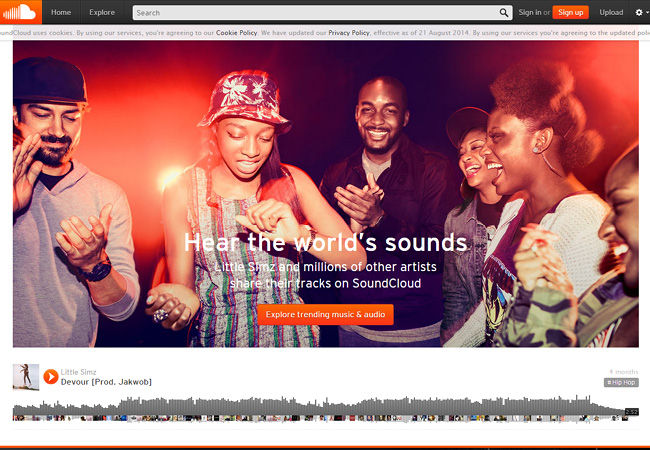
Task: Open the Privacy Policy link
Action: tap(349, 32)
